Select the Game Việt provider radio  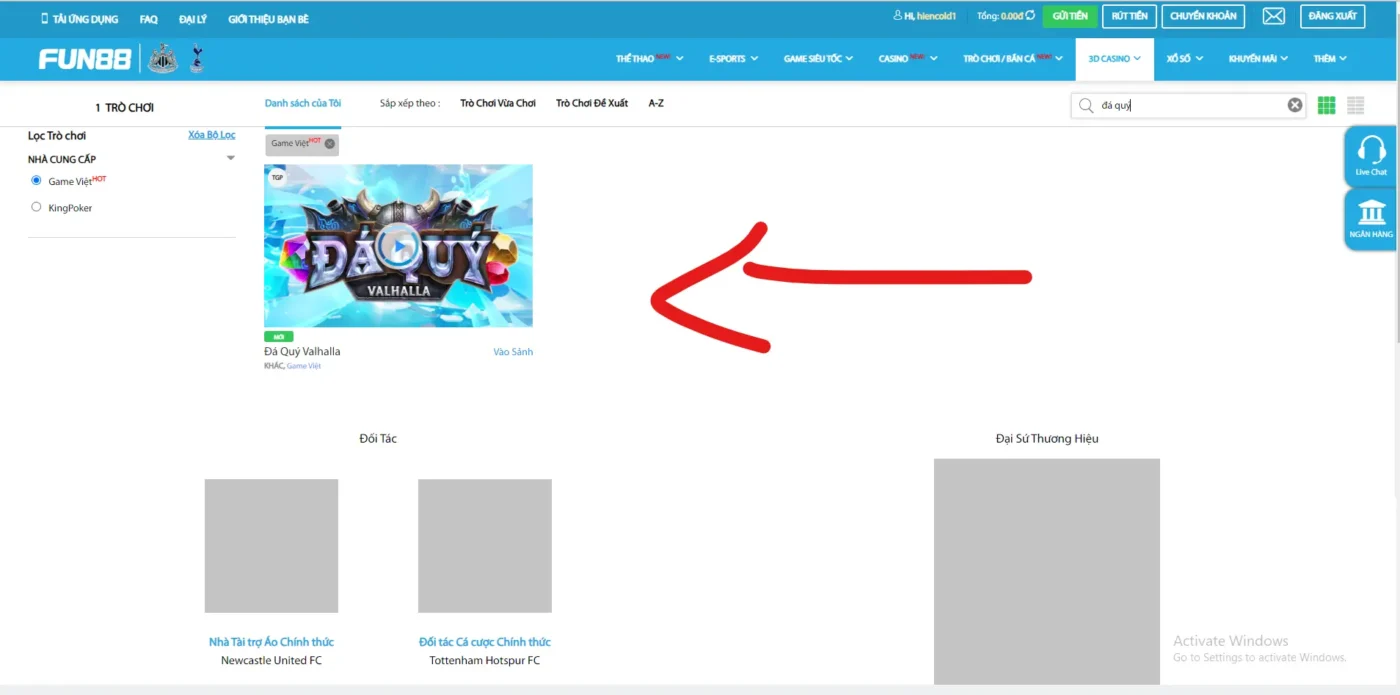(x=37, y=181)
